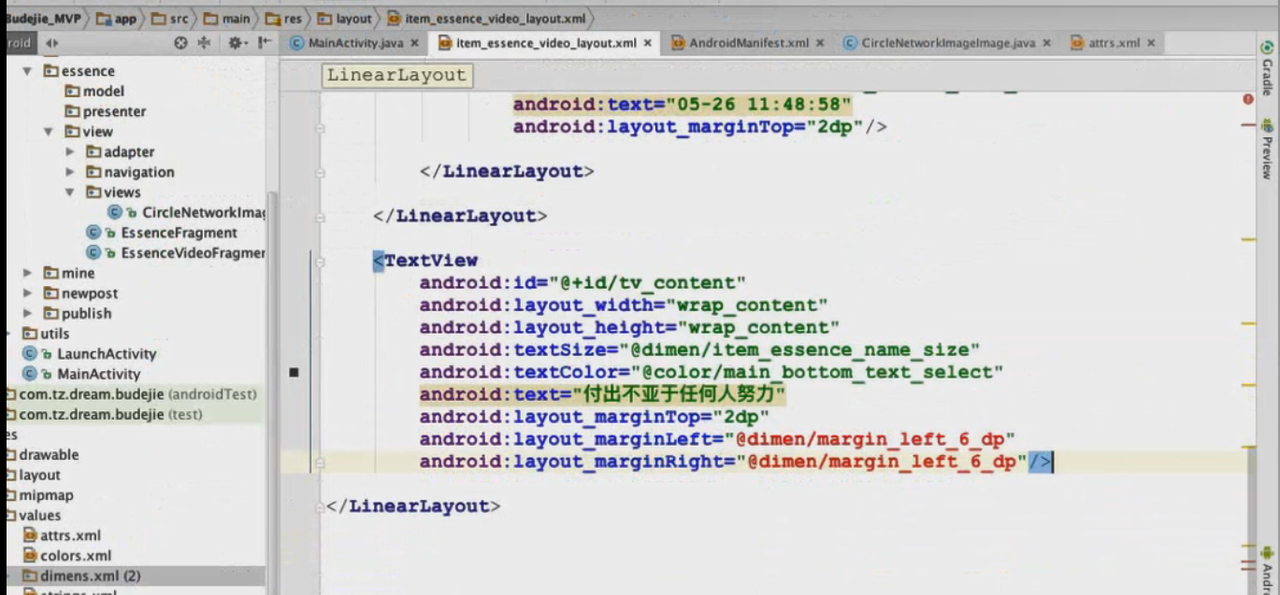Click the app breadcrumb in navigation bar
Screen dimensions: 1280x595
(x=118, y=18)
